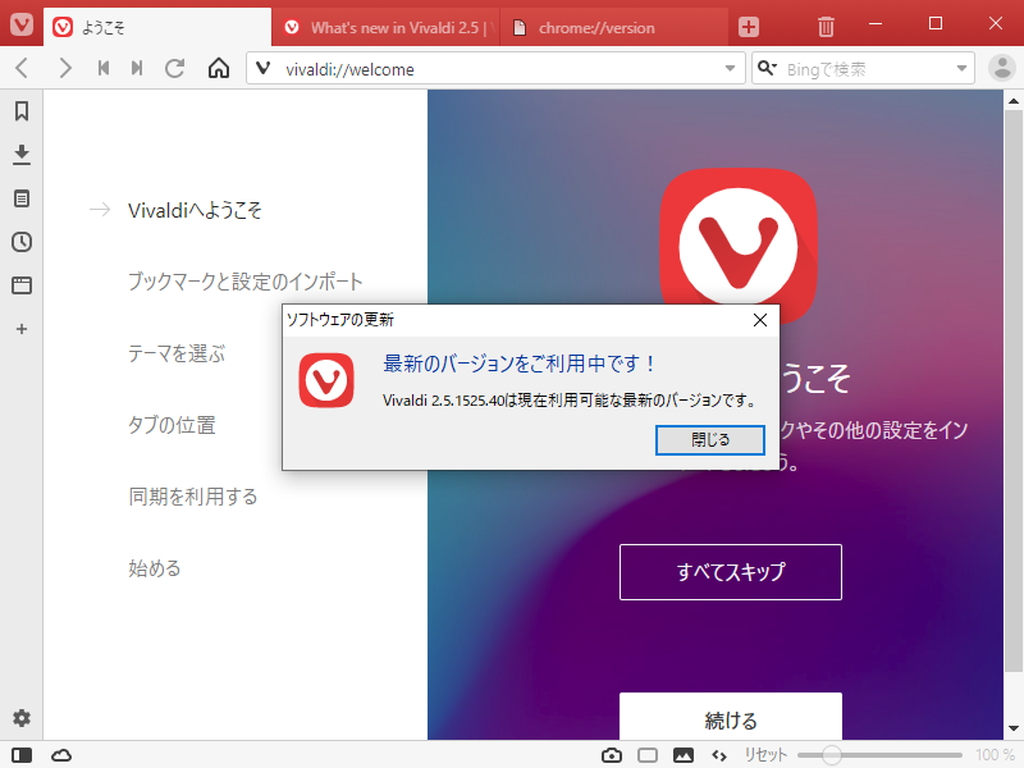
Task: Reload the current page
Action: pos(175,68)
